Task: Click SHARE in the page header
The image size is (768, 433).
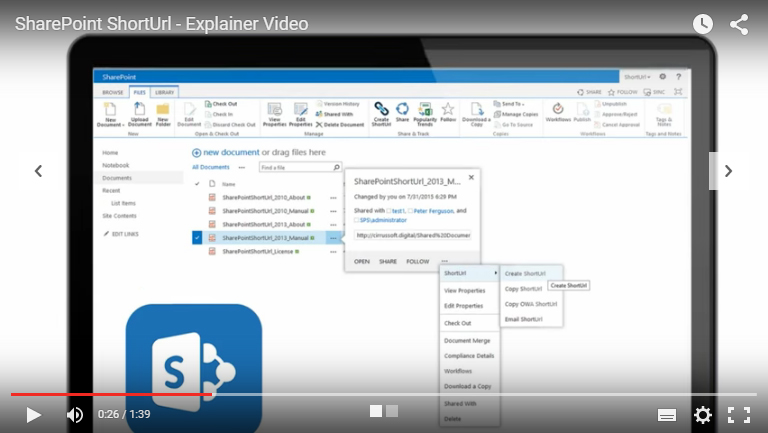Action: [589, 92]
